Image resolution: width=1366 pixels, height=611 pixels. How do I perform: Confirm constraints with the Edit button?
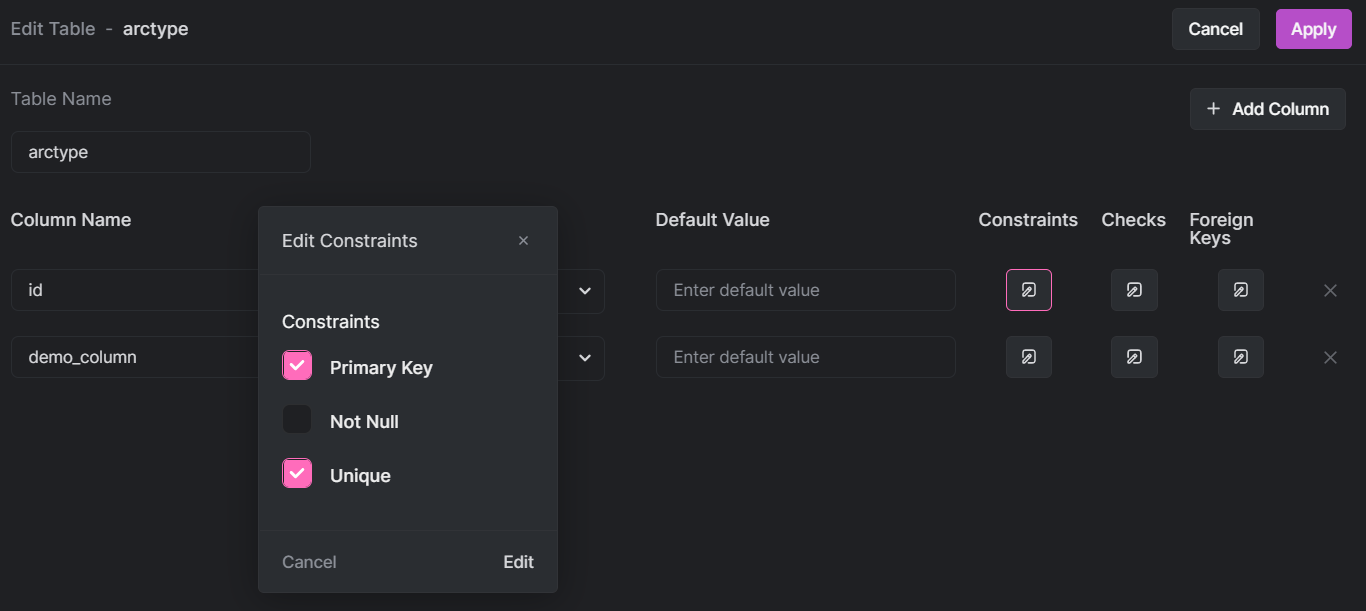point(518,562)
